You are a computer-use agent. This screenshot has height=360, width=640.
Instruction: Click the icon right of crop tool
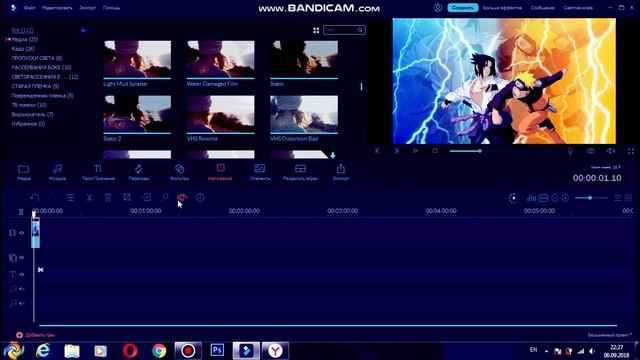tap(146, 198)
